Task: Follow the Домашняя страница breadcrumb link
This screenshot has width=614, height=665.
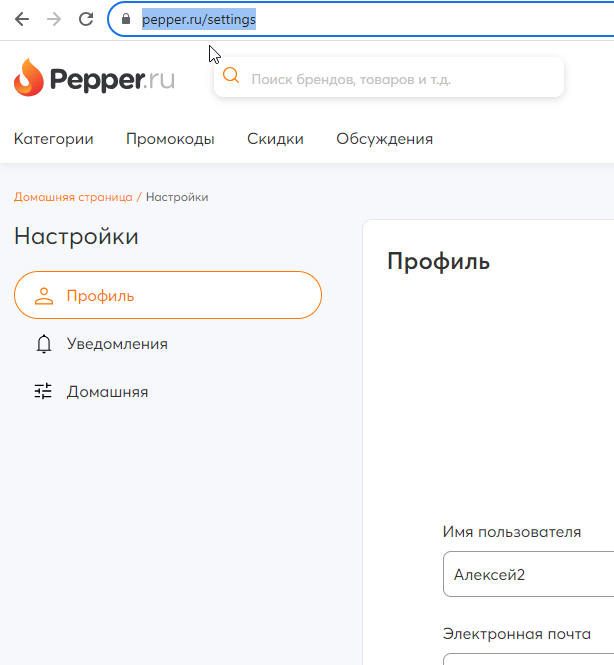Action: (x=73, y=197)
